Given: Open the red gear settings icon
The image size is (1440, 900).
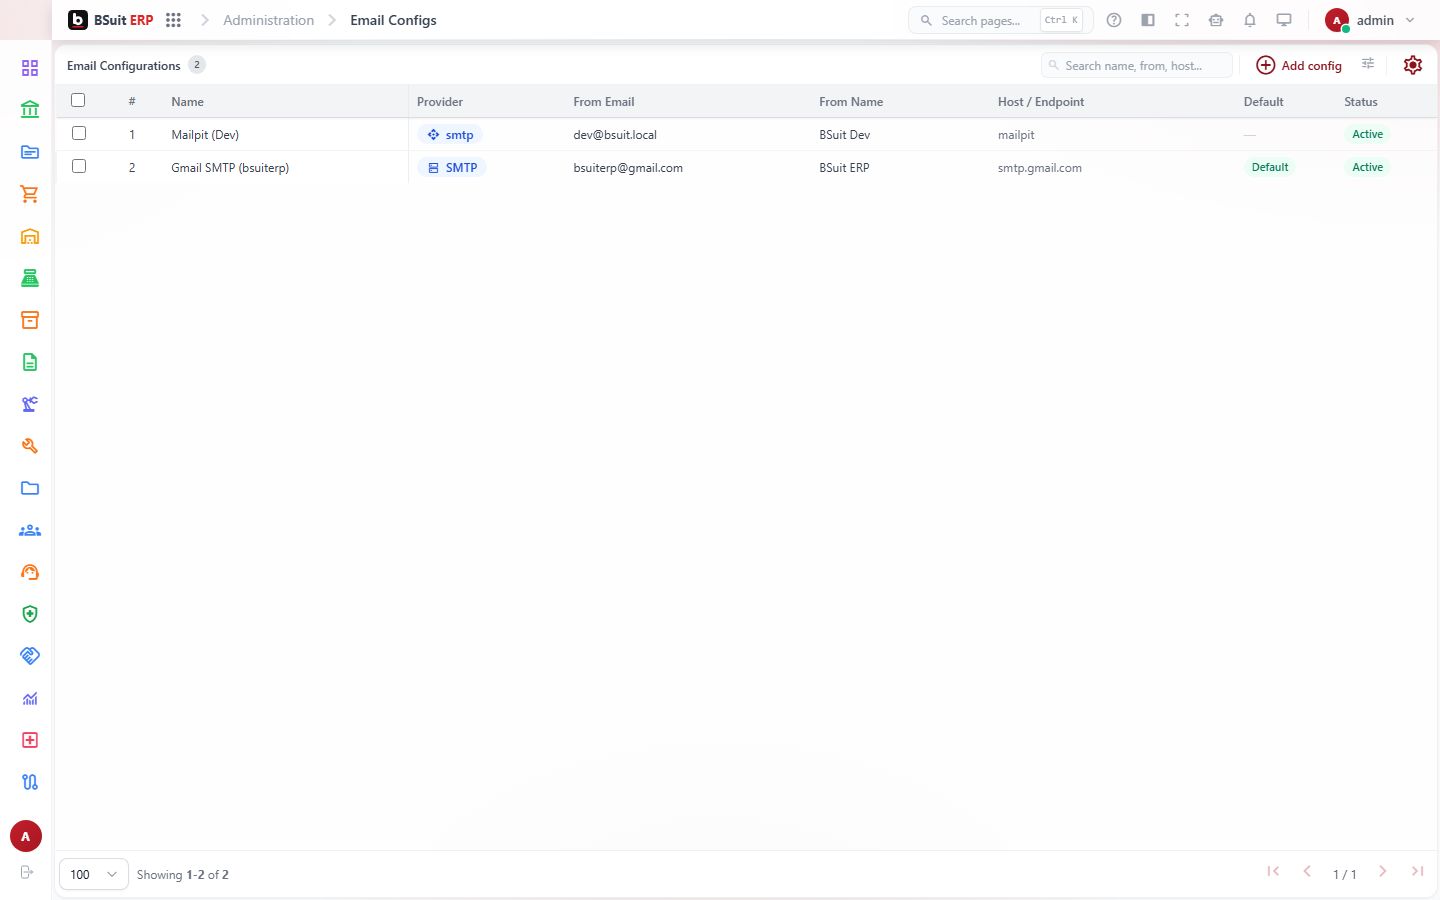Looking at the screenshot, I should [x=1413, y=65].
